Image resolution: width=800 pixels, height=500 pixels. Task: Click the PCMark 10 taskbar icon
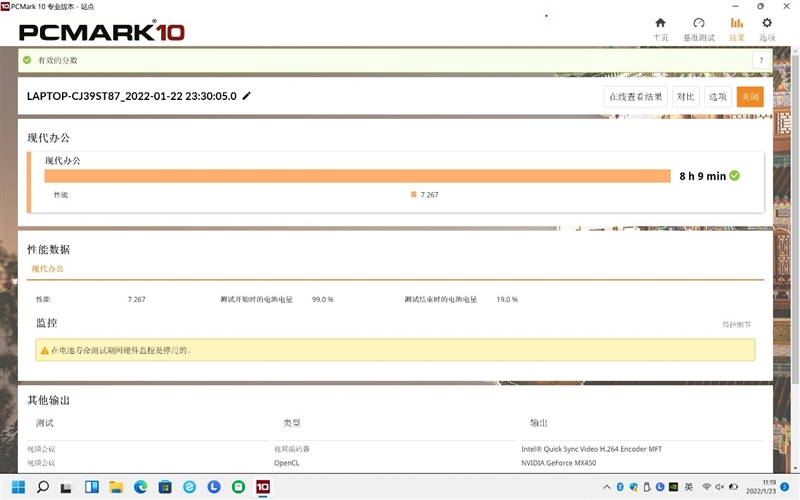[x=263, y=487]
